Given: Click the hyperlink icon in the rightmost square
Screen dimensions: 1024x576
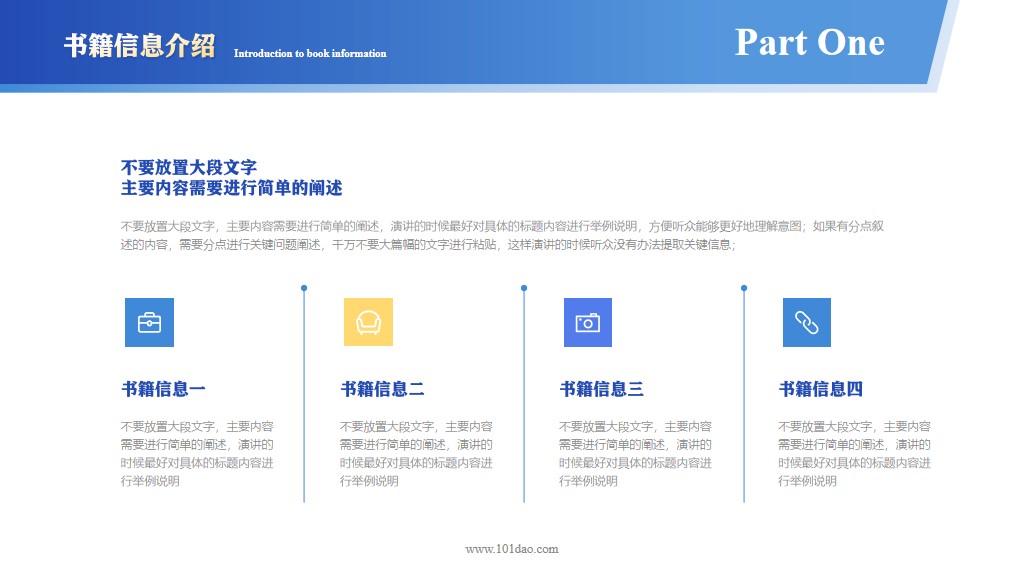Looking at the screenshot, I should [806, 322].
